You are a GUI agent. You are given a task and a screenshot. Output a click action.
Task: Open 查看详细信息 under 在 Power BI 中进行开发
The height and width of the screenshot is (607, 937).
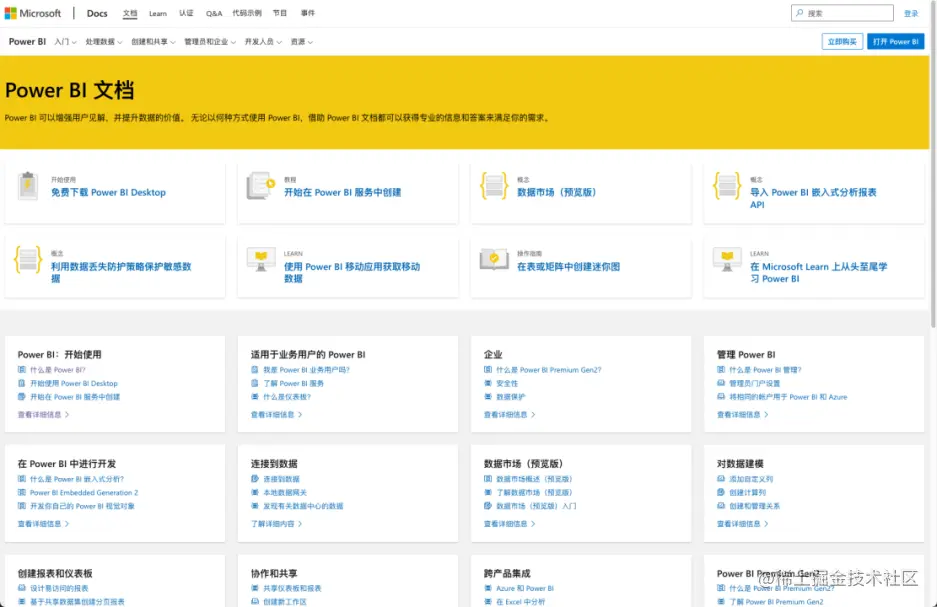(43, 524)
